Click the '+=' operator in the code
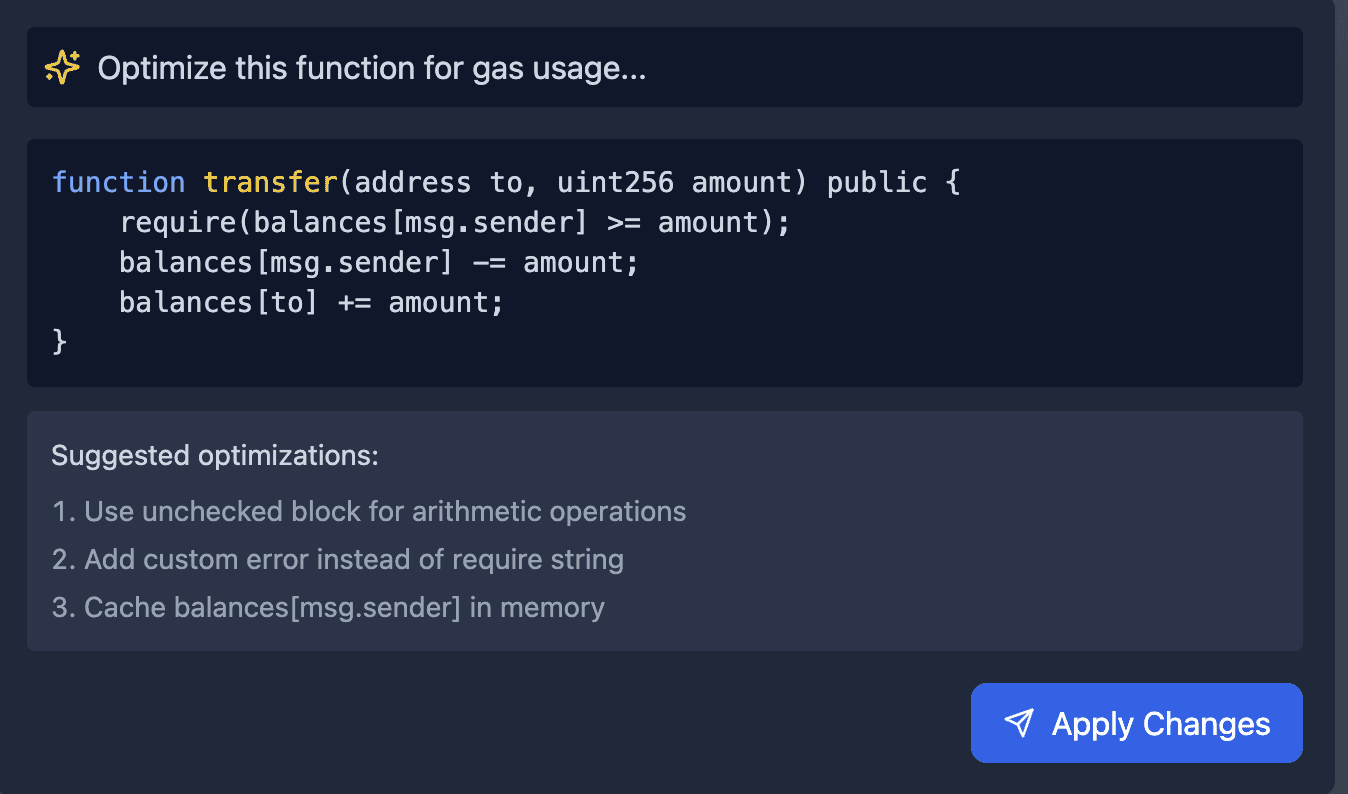1348x794 pixels. (355, 302)
